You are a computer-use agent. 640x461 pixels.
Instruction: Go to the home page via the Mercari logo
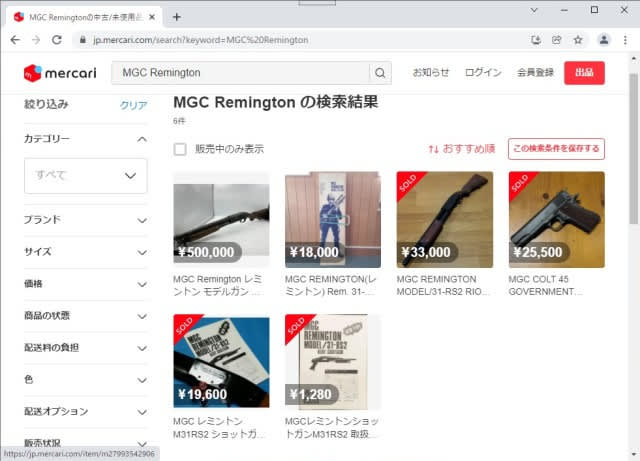click(x=60, y=73)
